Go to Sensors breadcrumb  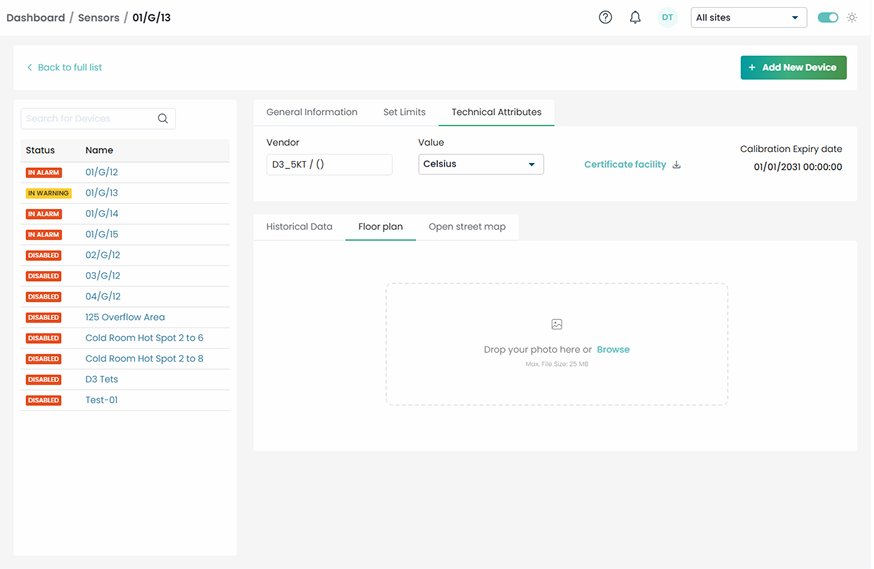pyautogui.click(x=99, y=17)
